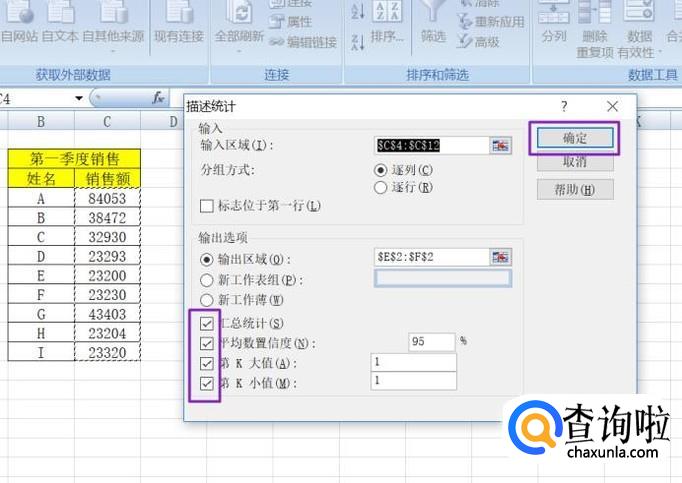Click the 销售额 header cell
The image size is (682, 483).
108,178
